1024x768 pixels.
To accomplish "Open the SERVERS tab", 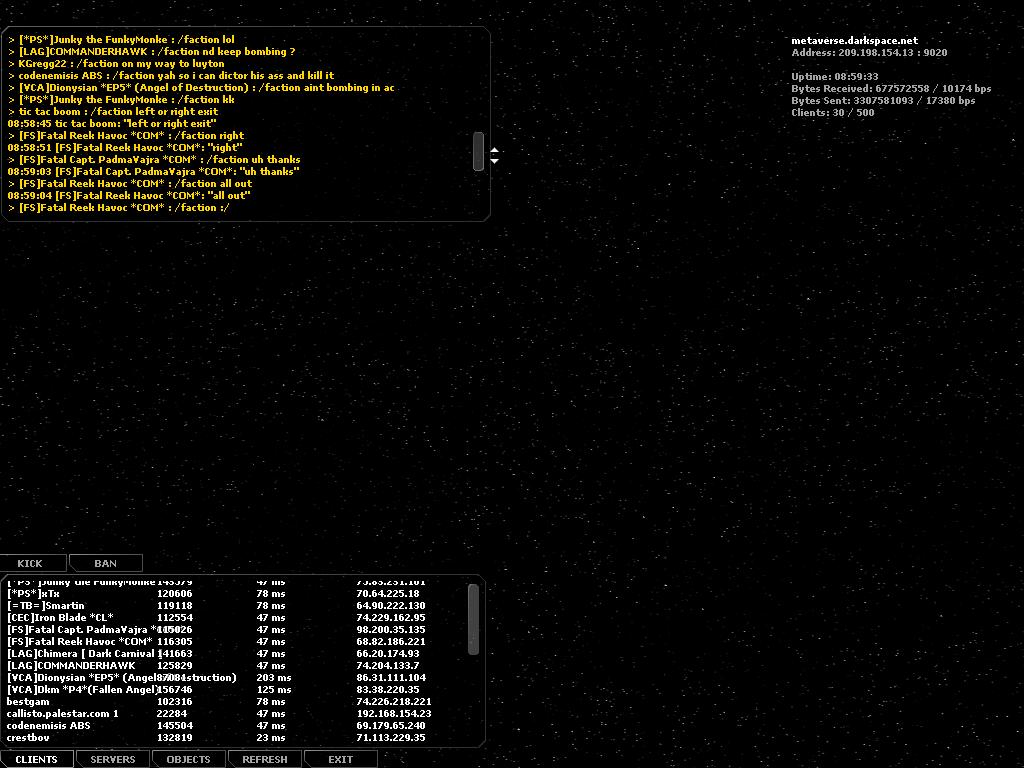I will (x=113, y=759).
